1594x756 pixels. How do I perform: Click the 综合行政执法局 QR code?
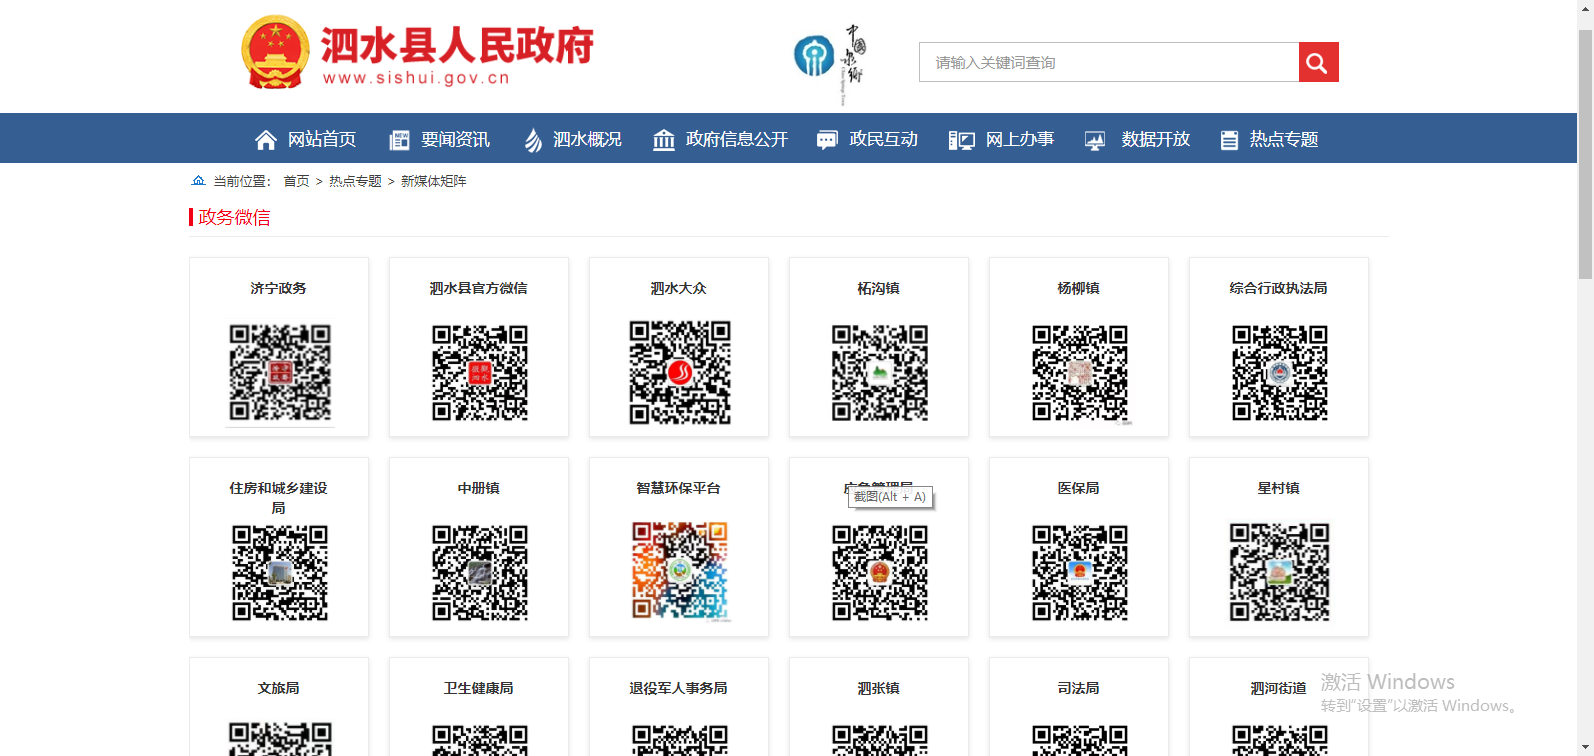point(1279,372)
